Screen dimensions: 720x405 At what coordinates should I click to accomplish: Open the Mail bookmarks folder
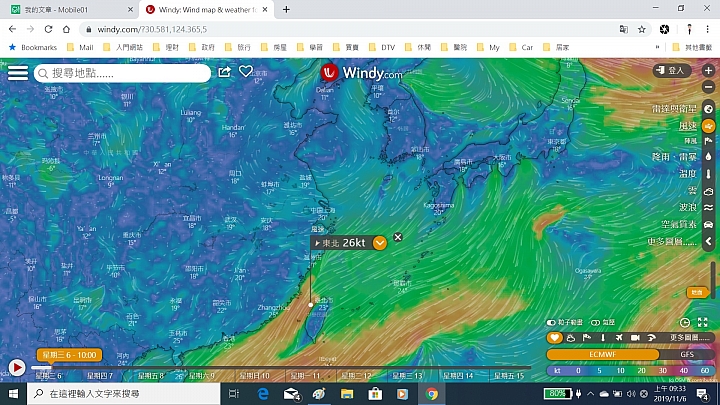[x=80, y=47]
